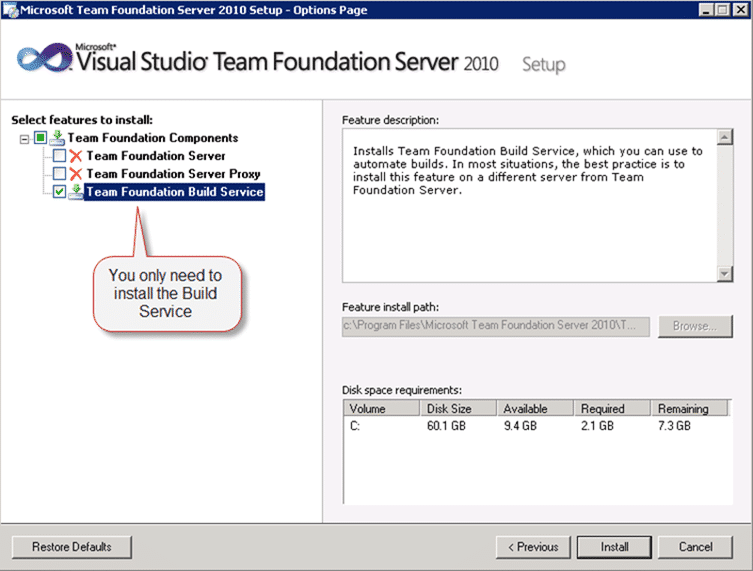Click the Required column header
This screenshot has height=571, width=753.
[x=612, y=408]
